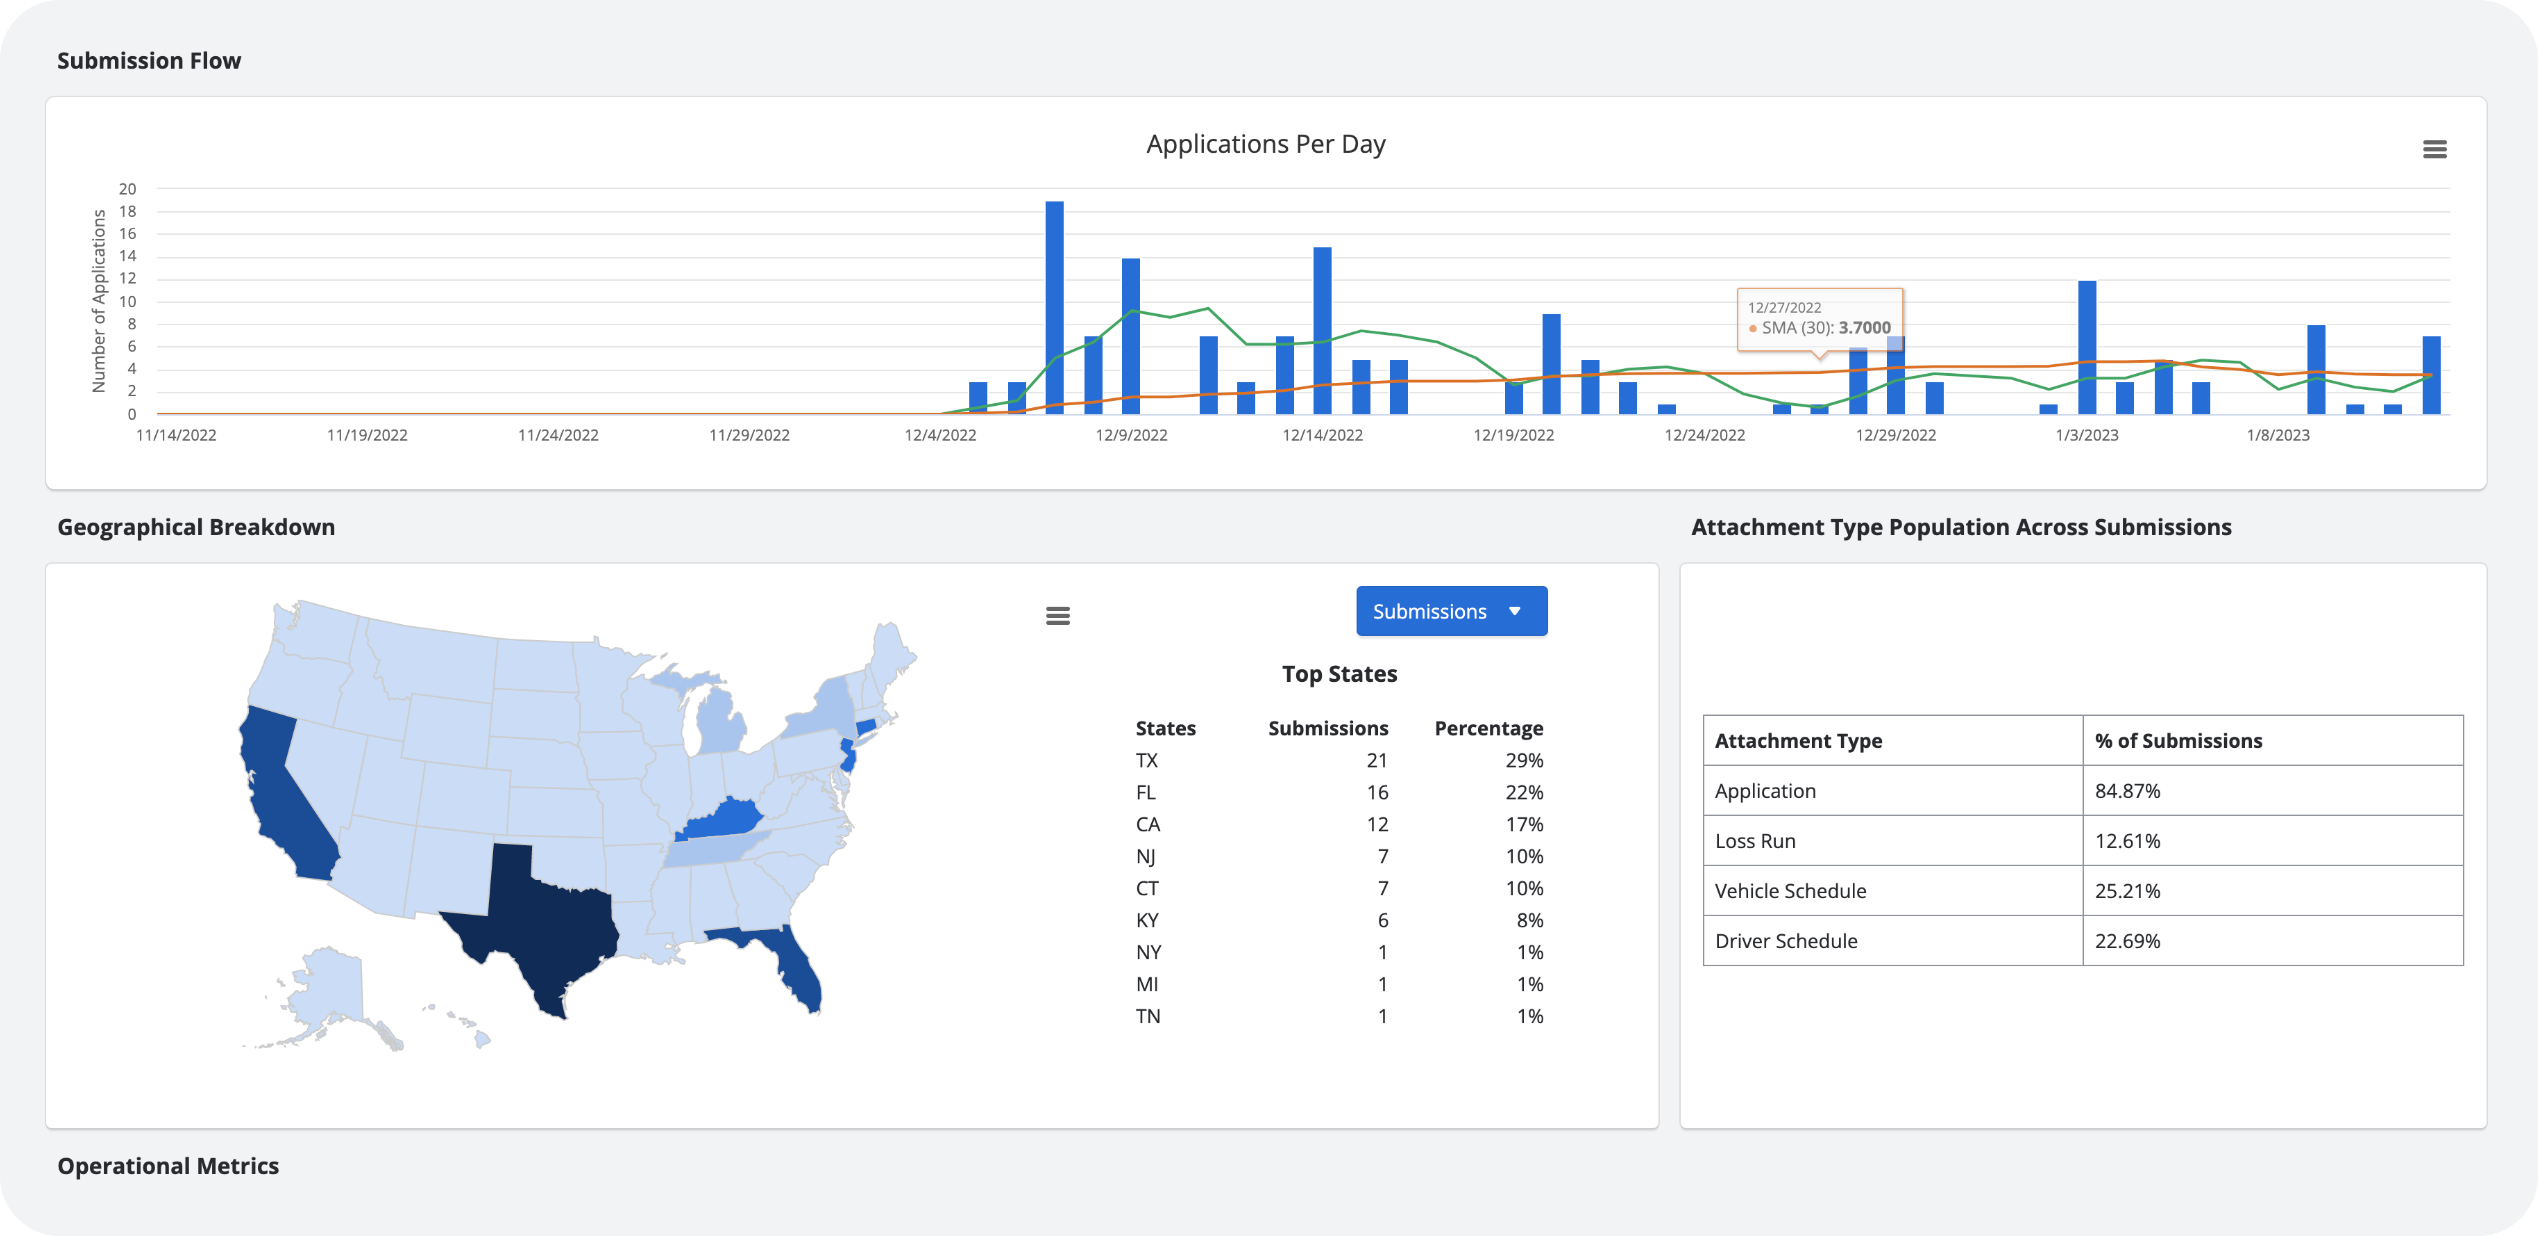2538x1236 pixels.
Task: Click the Driver Schedule cell
Action: coord(1892,940)
